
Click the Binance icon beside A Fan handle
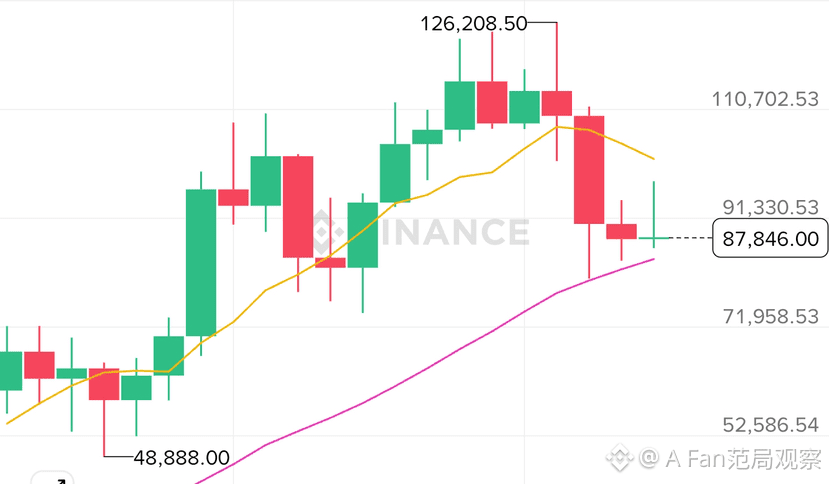coord(622,458)
